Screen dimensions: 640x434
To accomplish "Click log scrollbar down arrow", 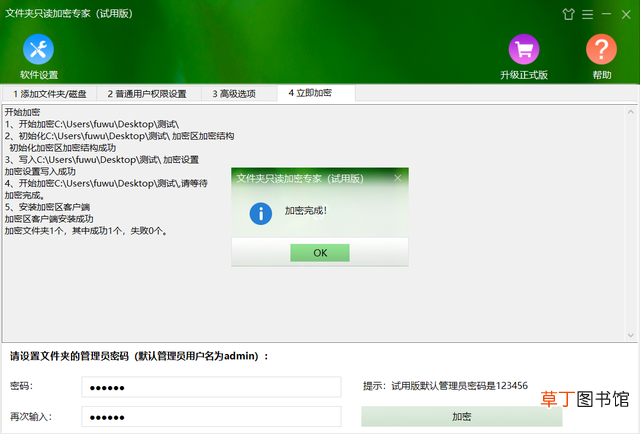I will (x=631, y=335).
